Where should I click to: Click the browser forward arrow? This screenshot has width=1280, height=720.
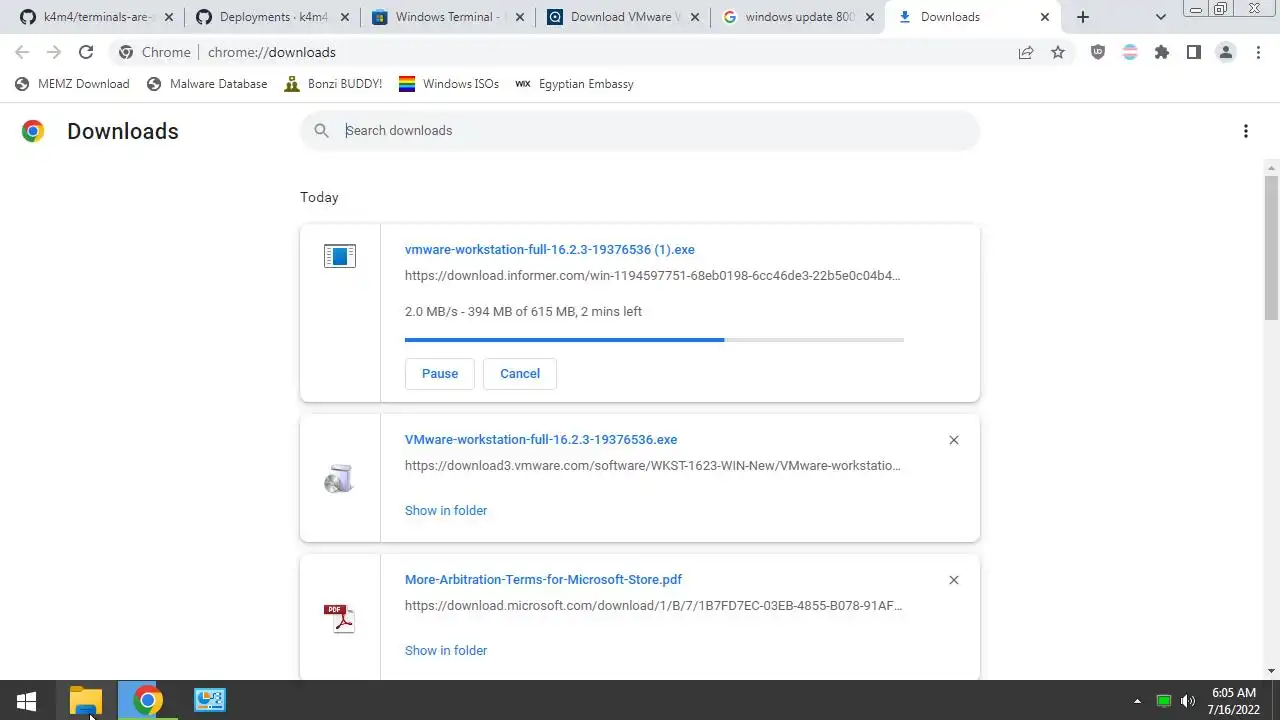tap(54, 52)
